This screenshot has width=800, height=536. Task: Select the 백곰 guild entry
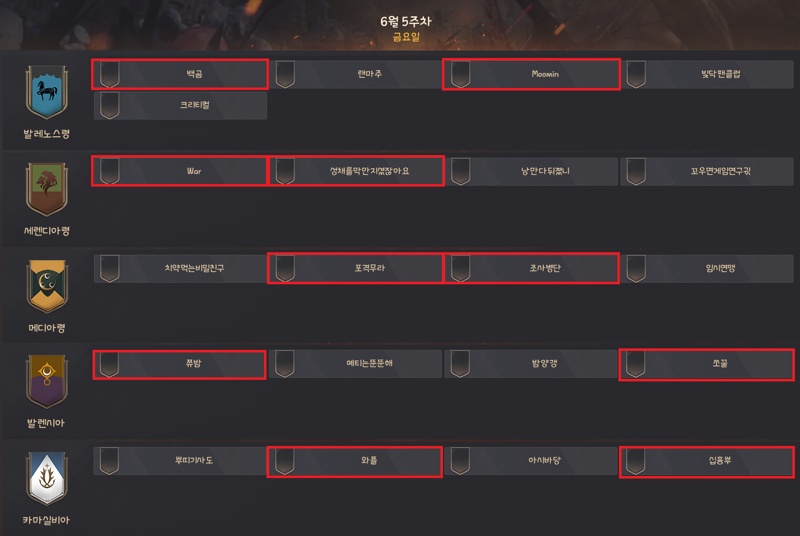coord(180,74)
